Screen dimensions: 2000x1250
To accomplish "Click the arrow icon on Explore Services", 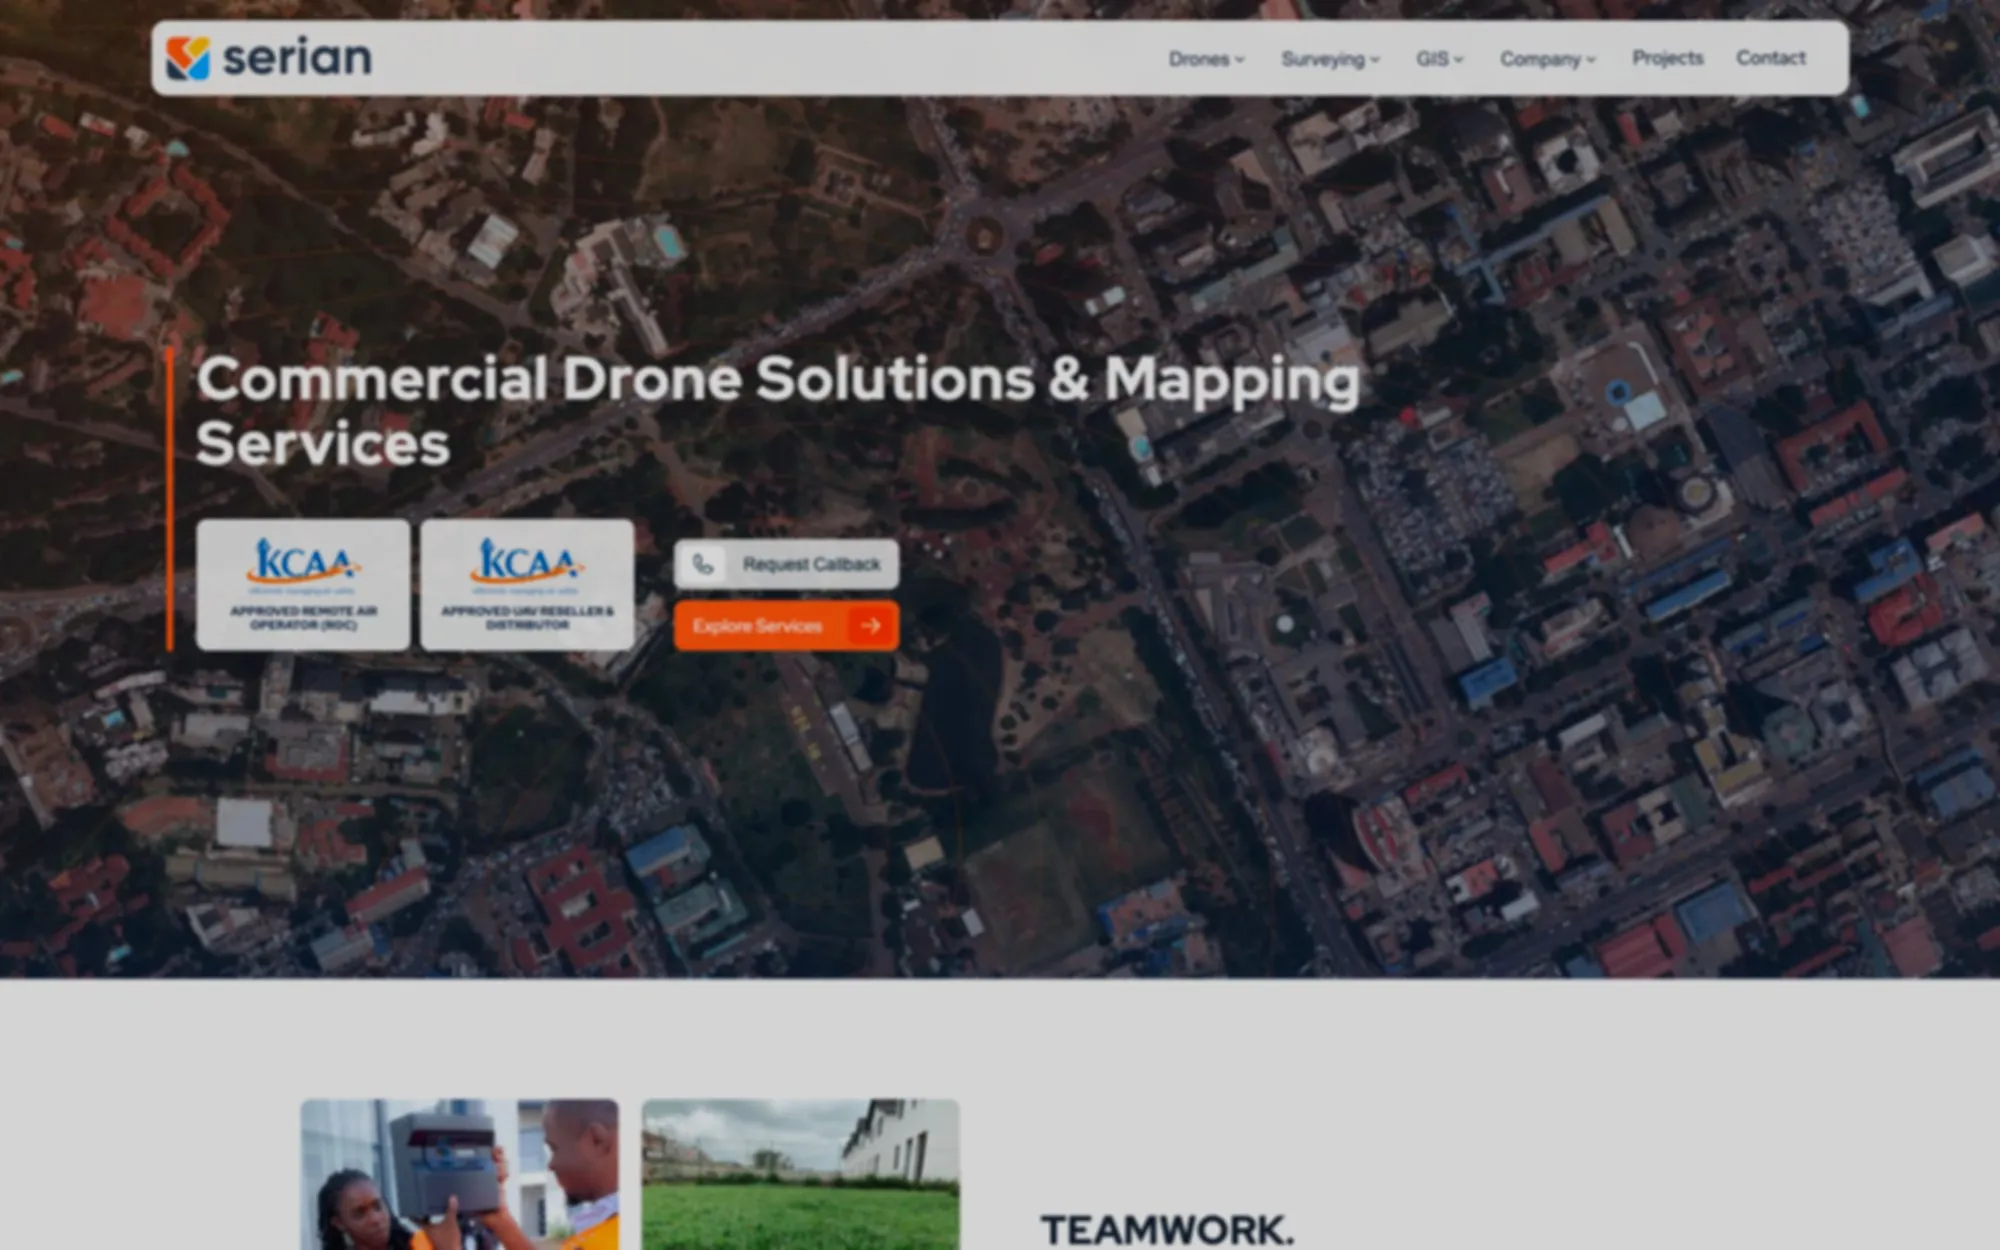I will point(870,626).
